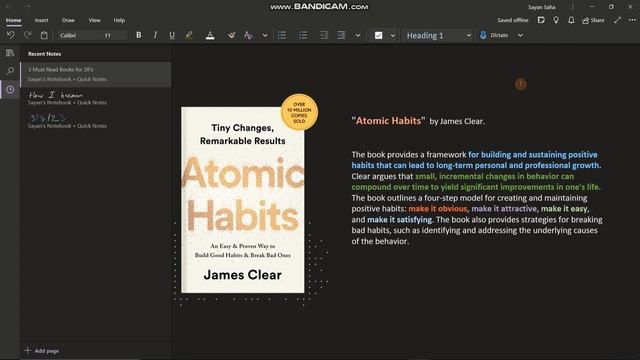Navigate forward with arrow in title bar
The width and height of the screenshot is (640, 360).
(x=27, y=6)
